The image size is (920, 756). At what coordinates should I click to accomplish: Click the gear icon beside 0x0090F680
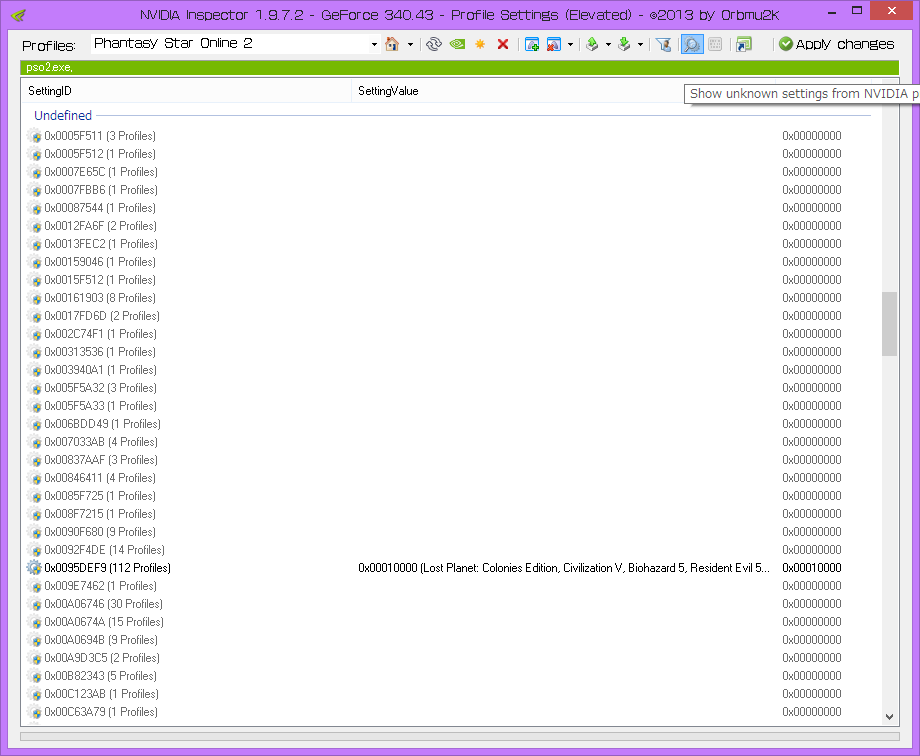[x=34, y=532]
